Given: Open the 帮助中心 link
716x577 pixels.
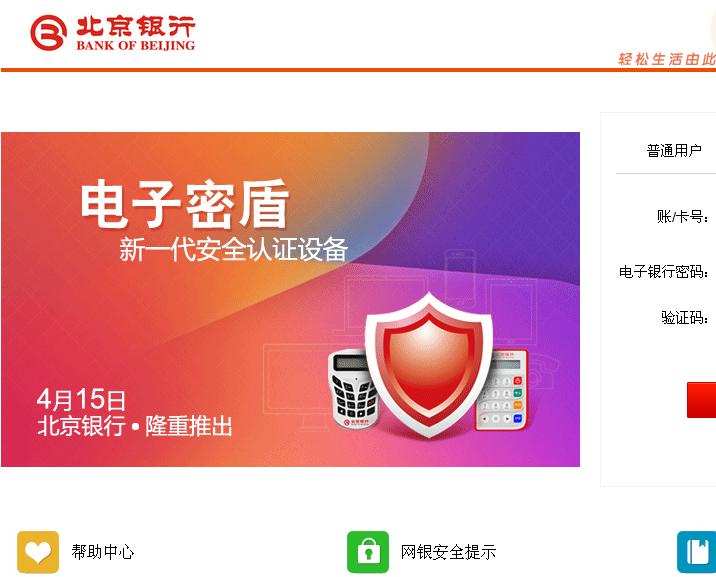Looking at the screenshot, I should coord(103,552).
